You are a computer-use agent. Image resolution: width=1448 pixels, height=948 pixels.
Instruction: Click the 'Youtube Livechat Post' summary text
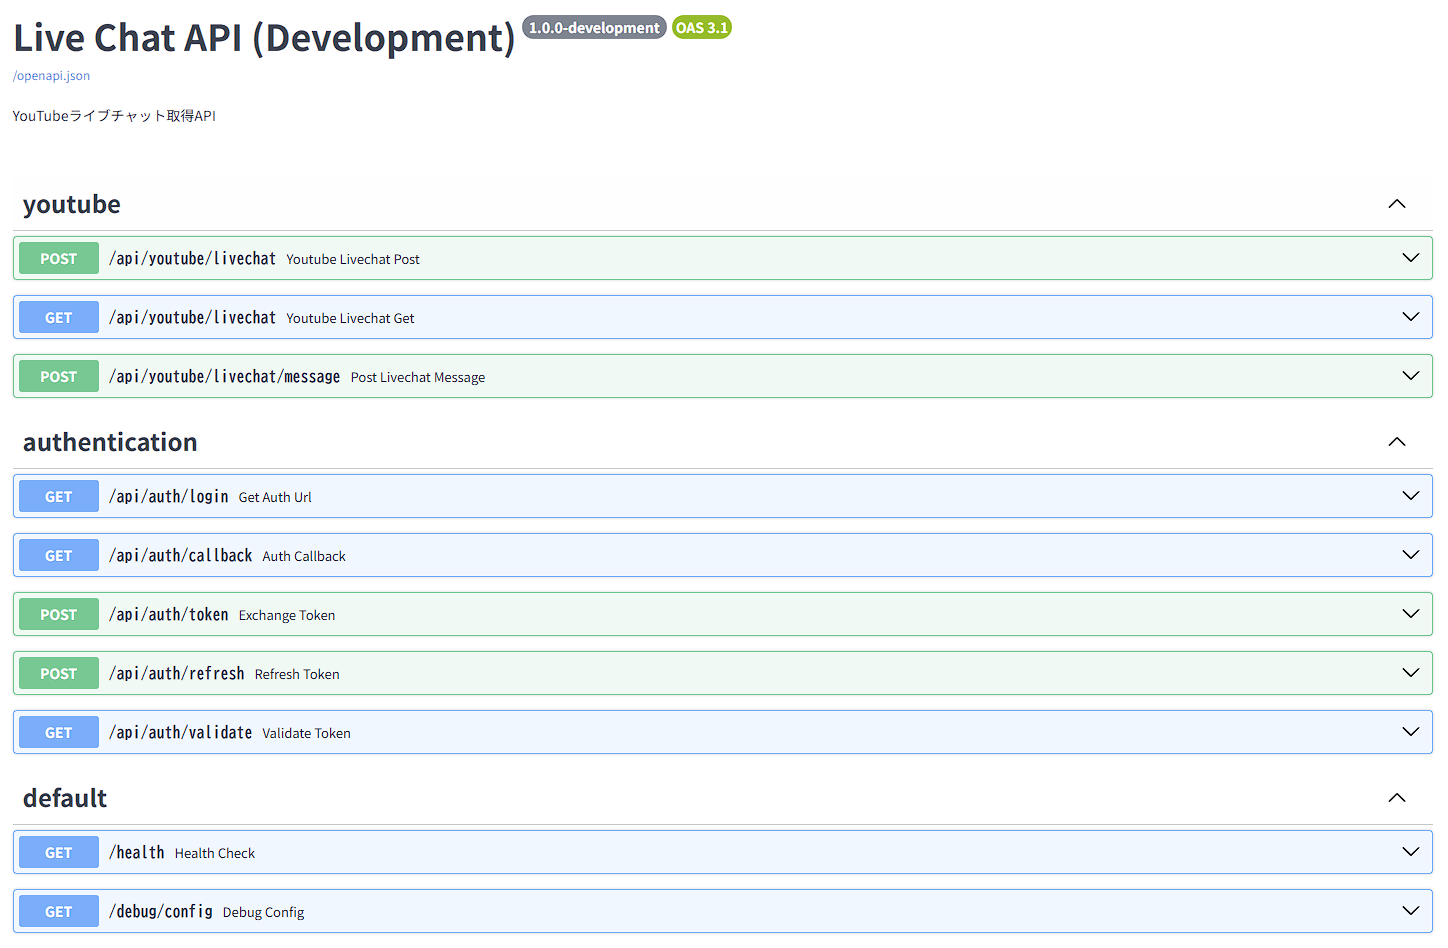tap(353, 259)
